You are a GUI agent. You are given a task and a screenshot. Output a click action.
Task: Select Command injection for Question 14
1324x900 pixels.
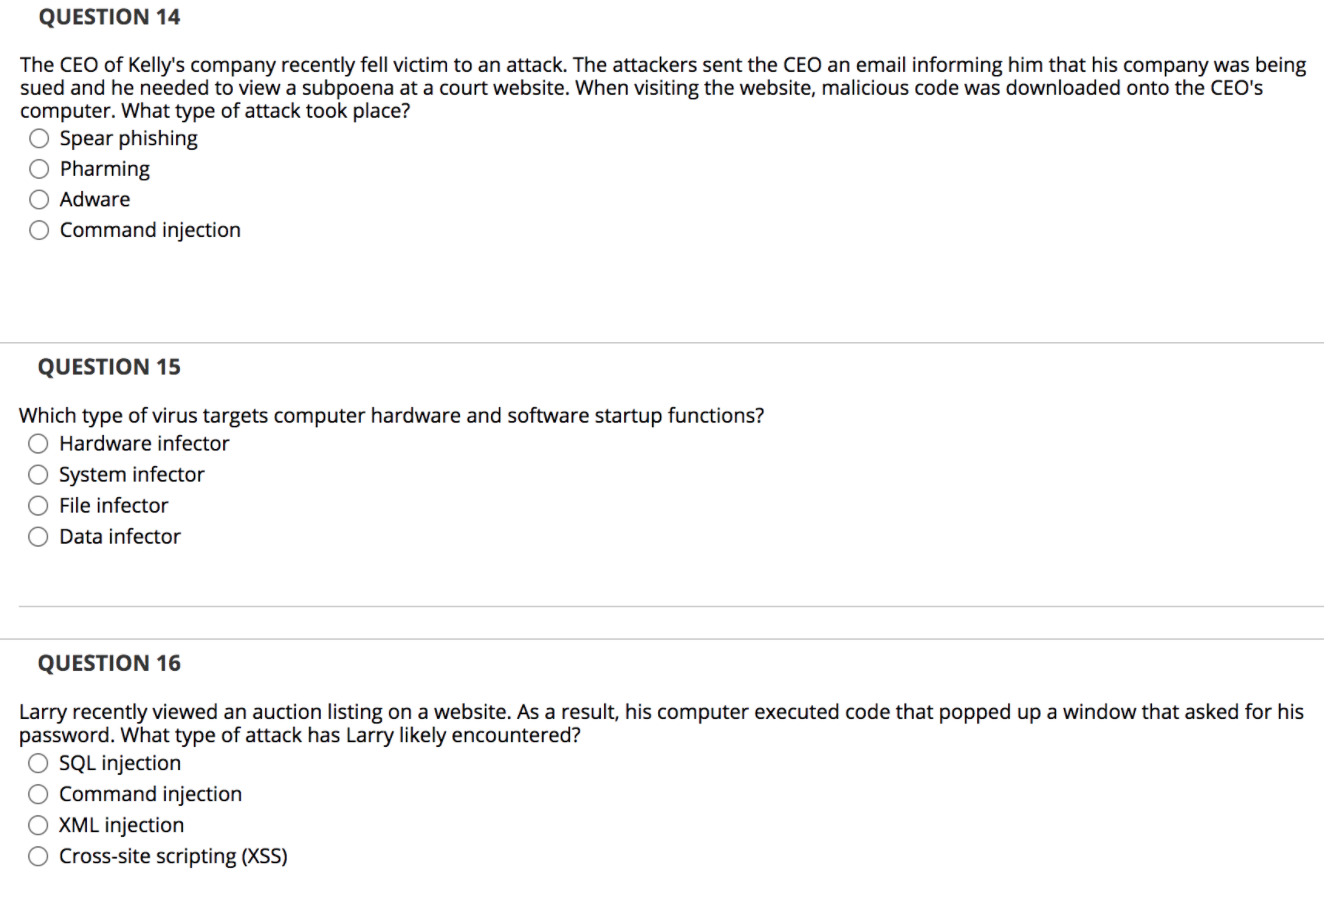39,230
